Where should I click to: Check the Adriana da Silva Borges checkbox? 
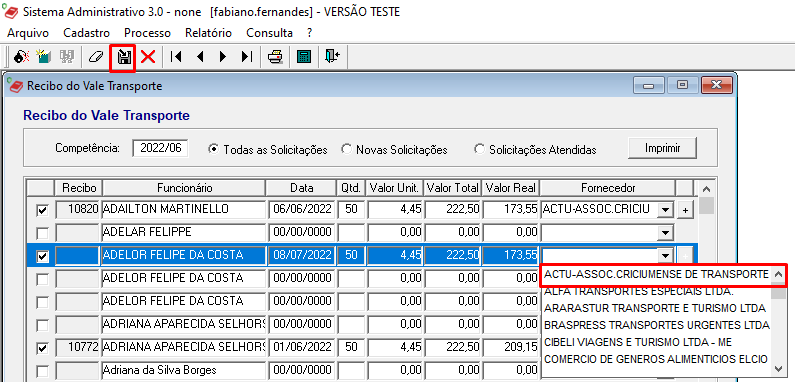tap(43, 371)
